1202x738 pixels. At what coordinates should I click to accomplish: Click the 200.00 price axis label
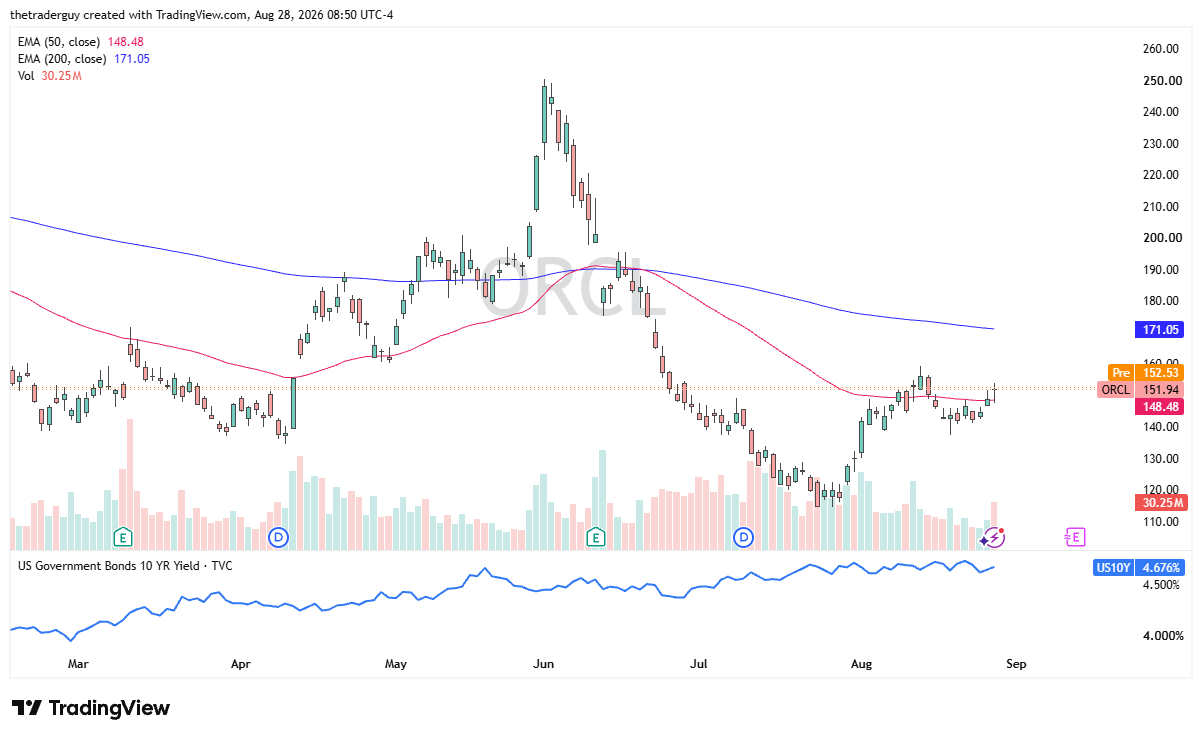[1160, 238]
